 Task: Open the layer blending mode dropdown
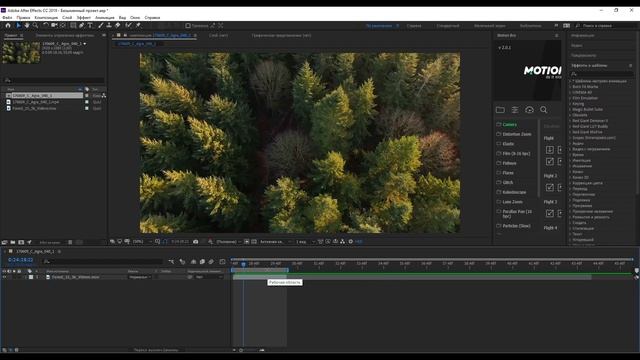(140, 277)
